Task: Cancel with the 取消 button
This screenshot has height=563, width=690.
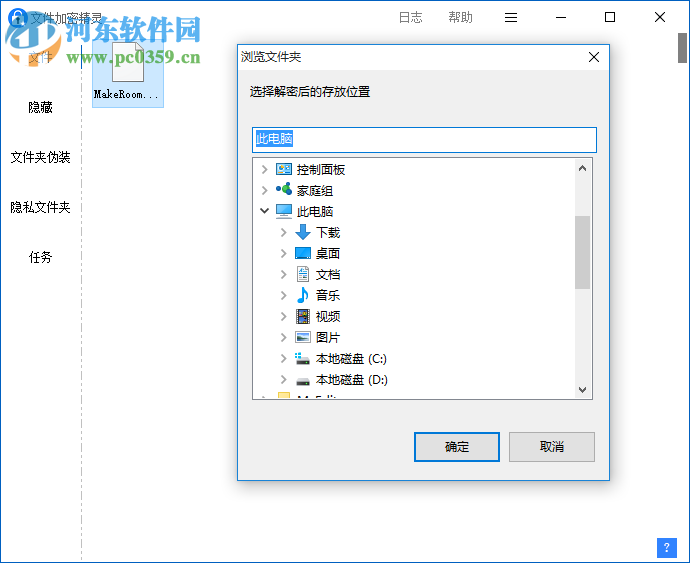Action: 552,447
